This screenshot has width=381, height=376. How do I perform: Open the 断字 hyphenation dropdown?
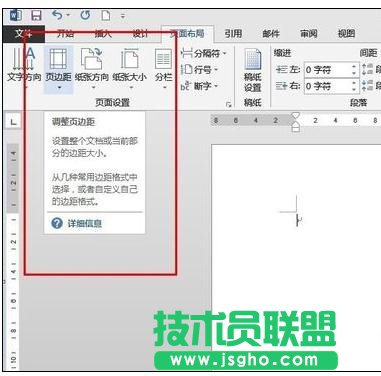click(x=200, y=86)
